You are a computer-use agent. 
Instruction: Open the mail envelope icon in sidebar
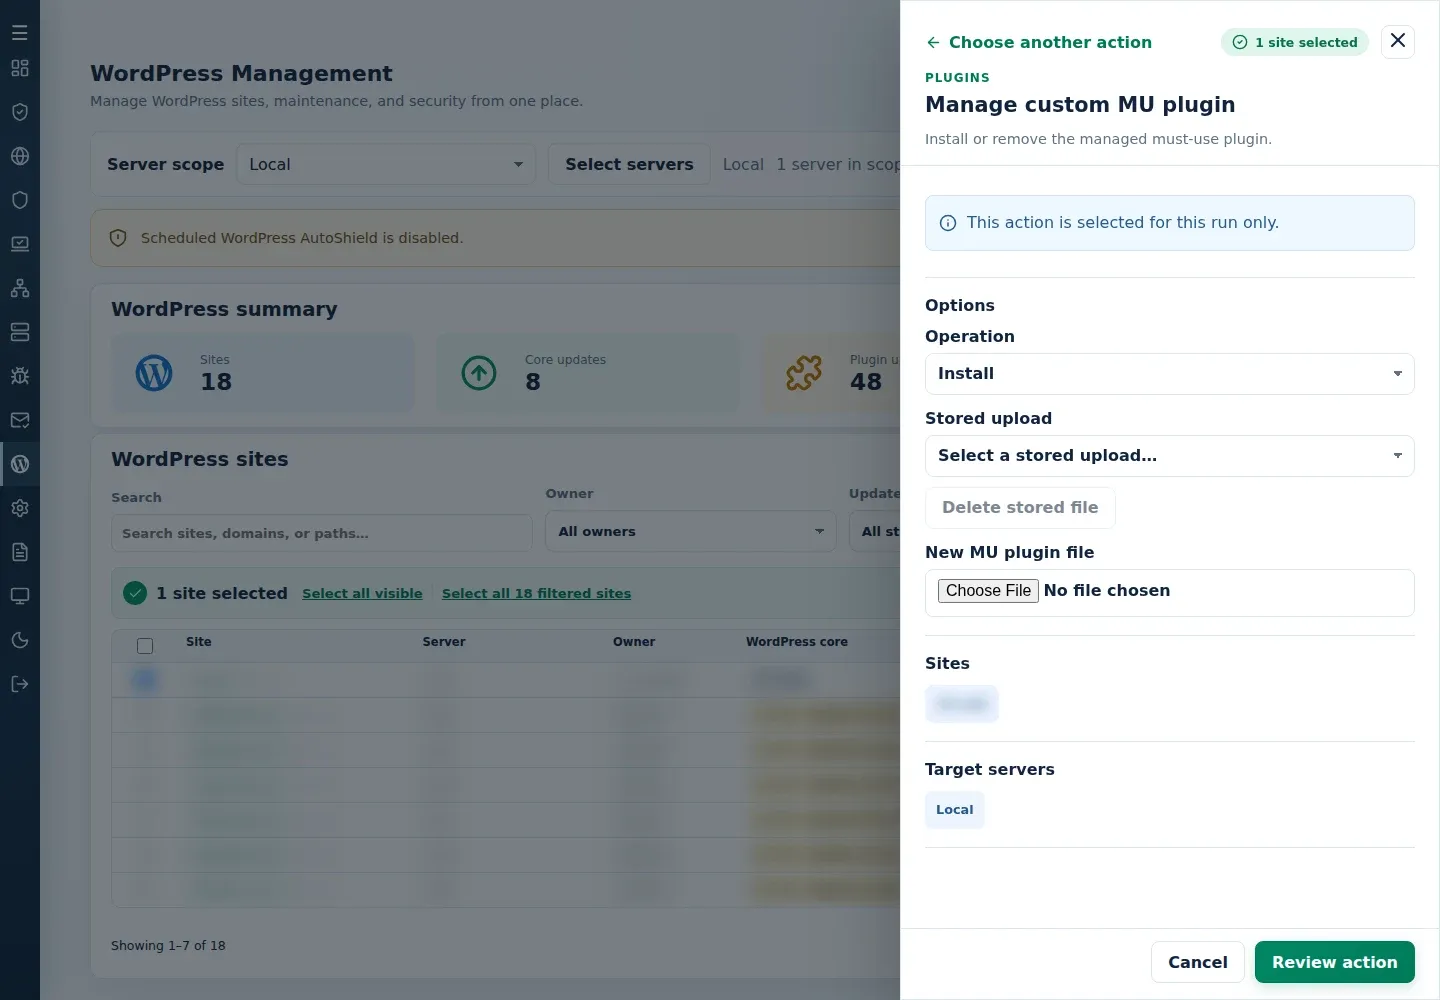coord(20,420)
